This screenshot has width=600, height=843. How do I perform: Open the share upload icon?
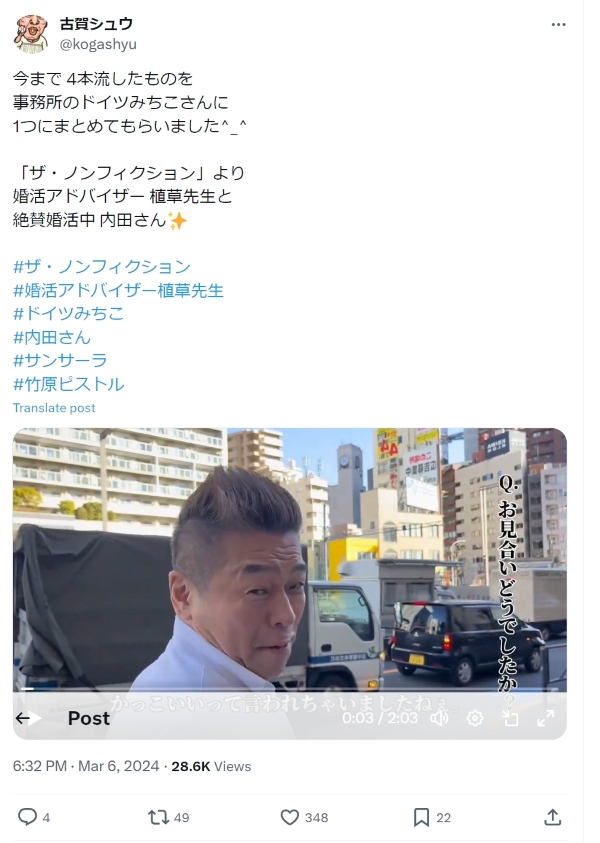click(x=553, y=817)
